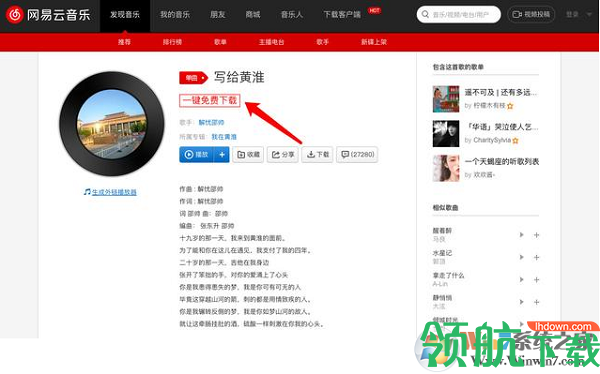Viewport: 600px width, 374px height.
Task: Click the 收藏 button
Action: coord(248,155)
